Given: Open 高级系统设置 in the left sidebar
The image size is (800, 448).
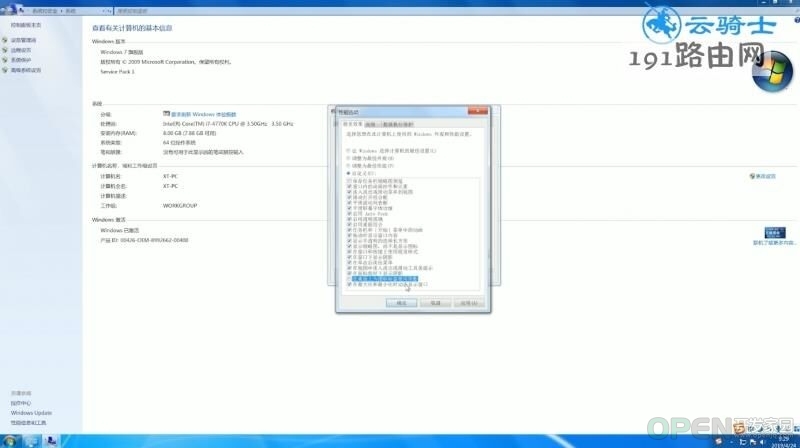Looking at the screenshot, I should (x=26, y=70).
